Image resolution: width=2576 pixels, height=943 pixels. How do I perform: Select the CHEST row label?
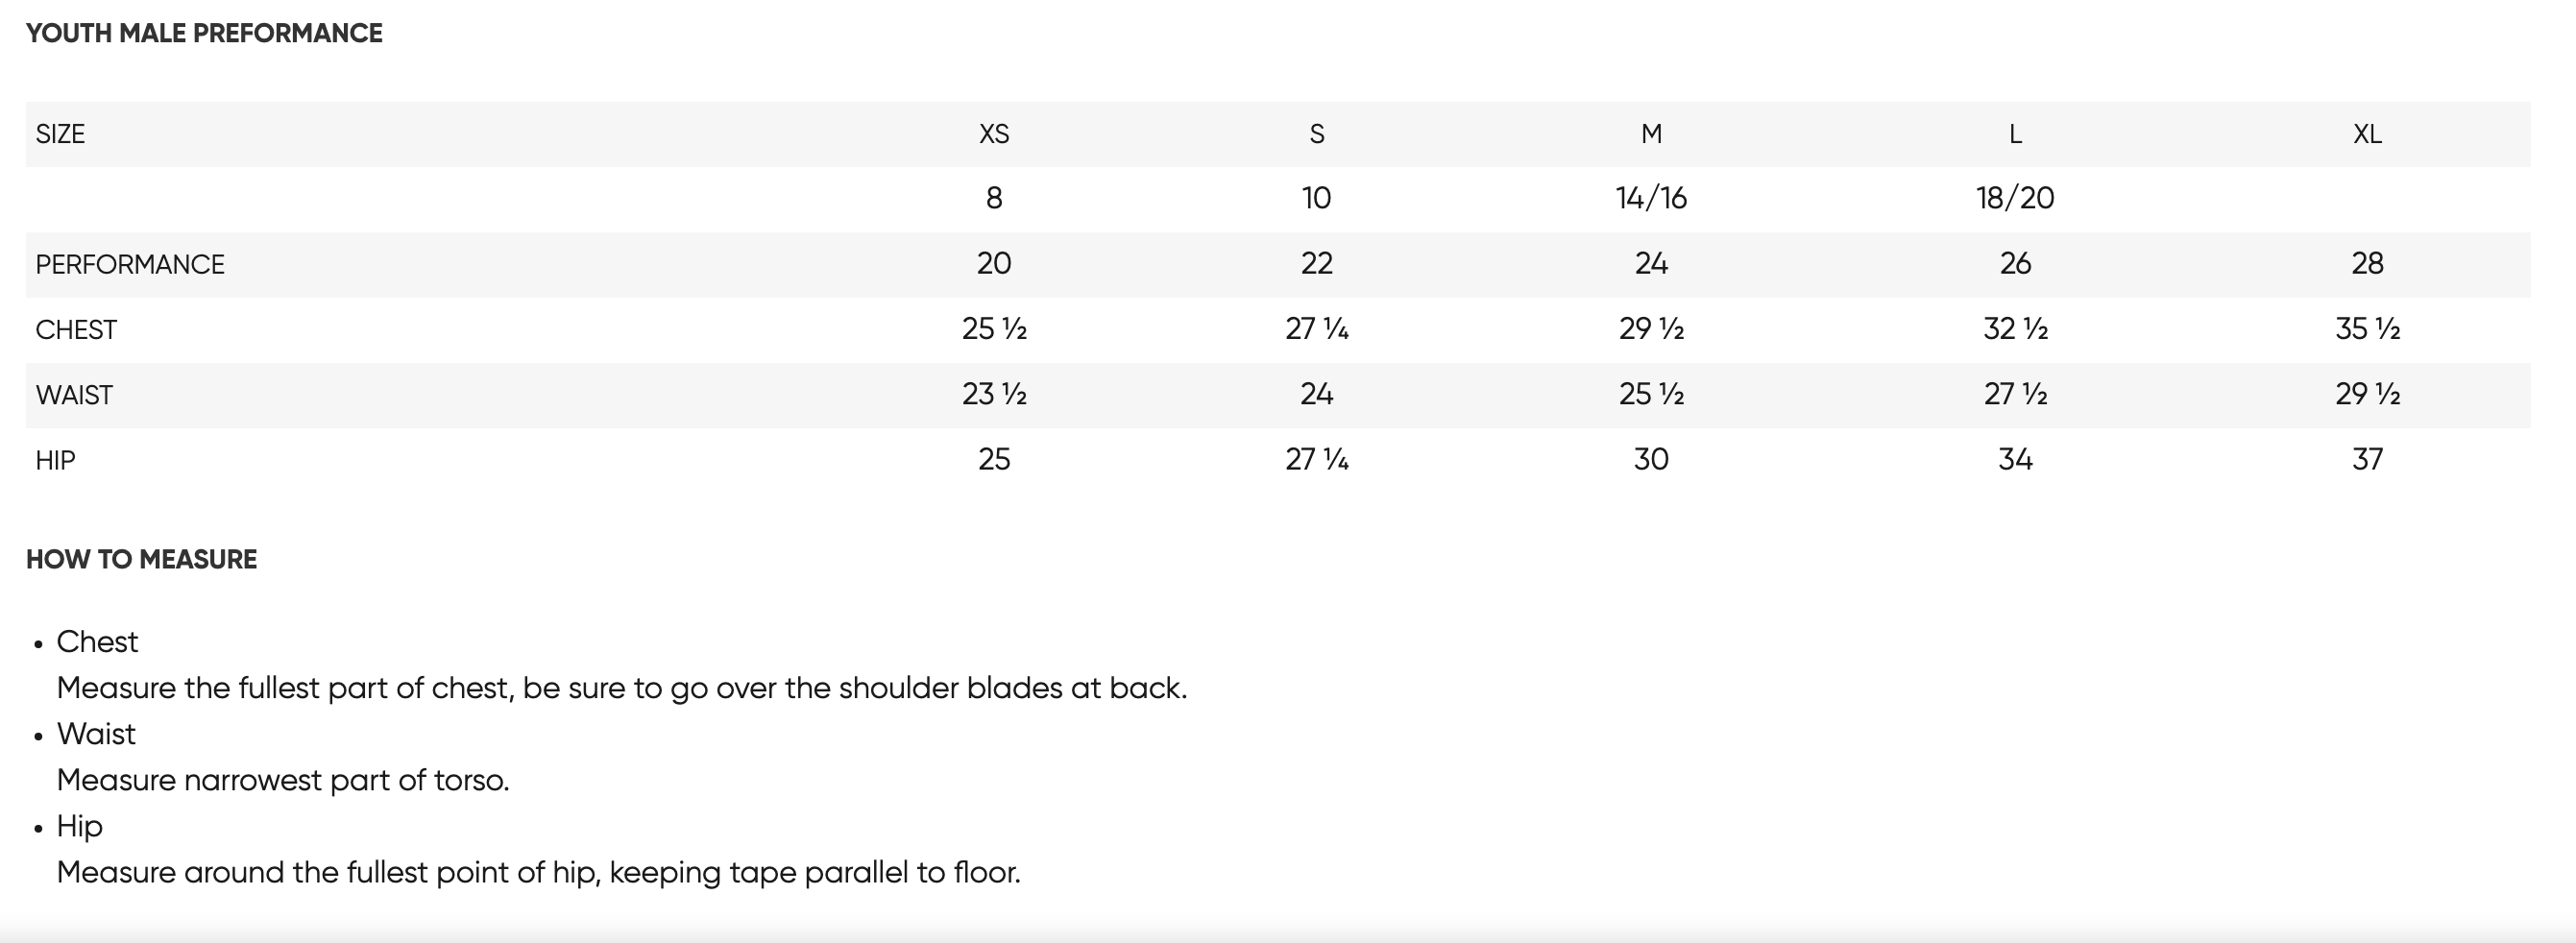pyautogui.click(x=76, y=330)
